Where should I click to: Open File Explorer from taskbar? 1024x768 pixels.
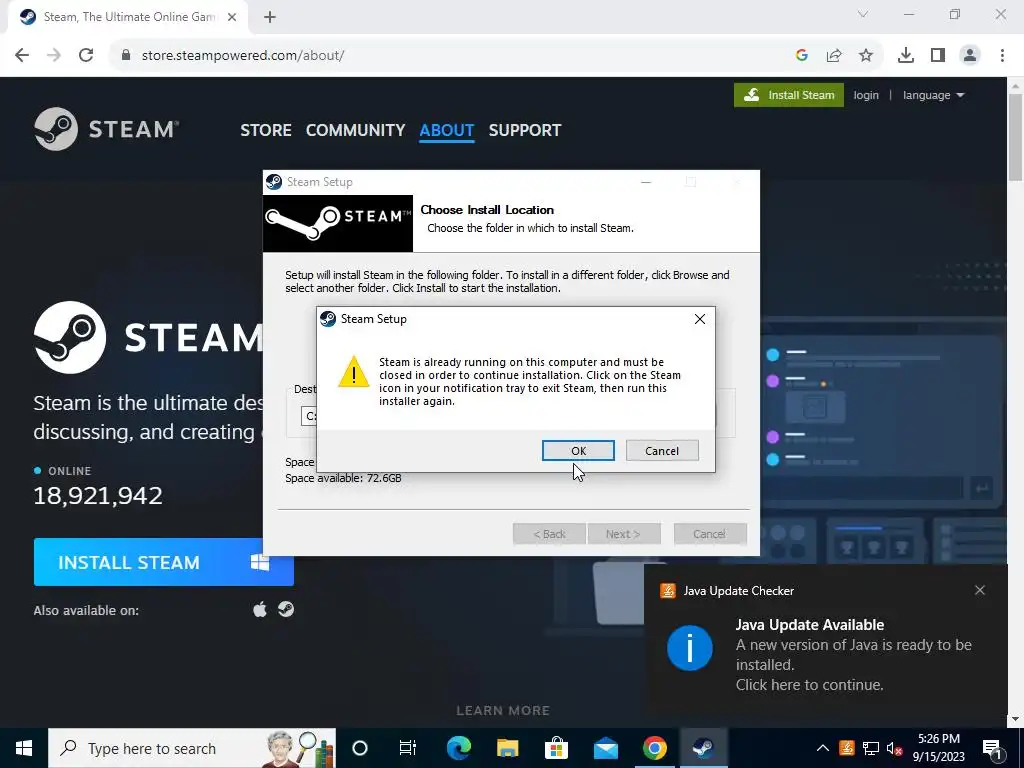coord(507,748)
